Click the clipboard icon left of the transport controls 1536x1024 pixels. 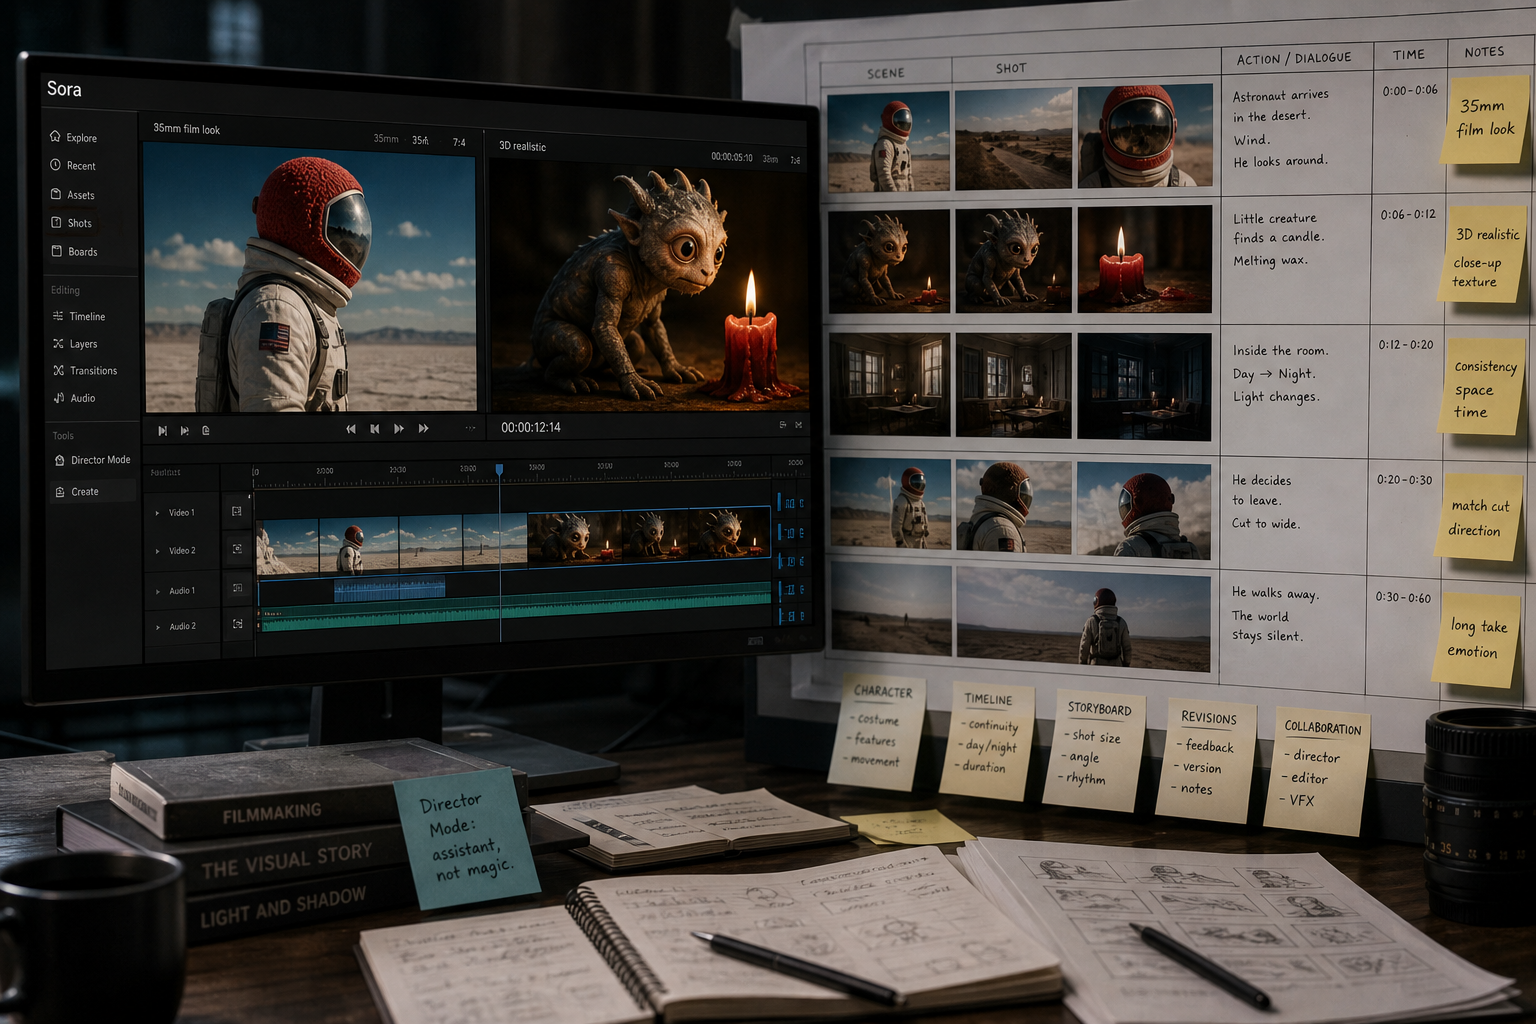pos(206,431)
